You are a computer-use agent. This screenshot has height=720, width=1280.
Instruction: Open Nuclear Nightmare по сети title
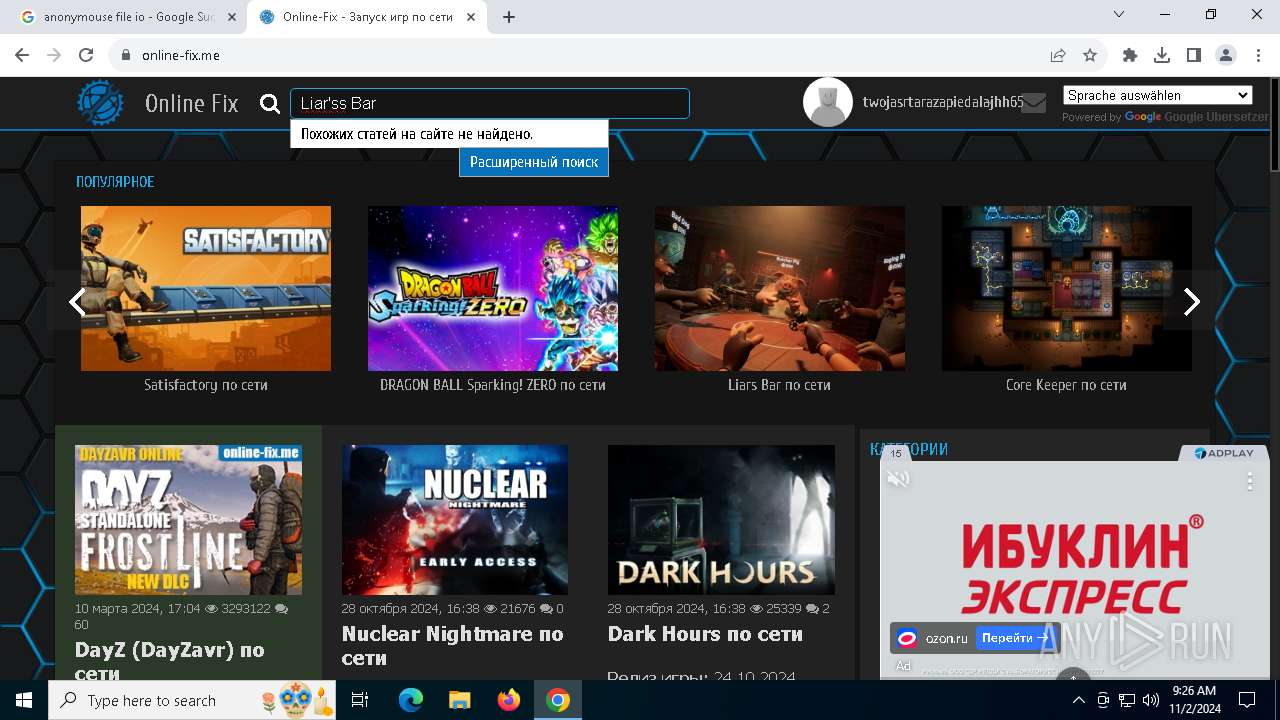pyautogui.click(x=452, y=645)
